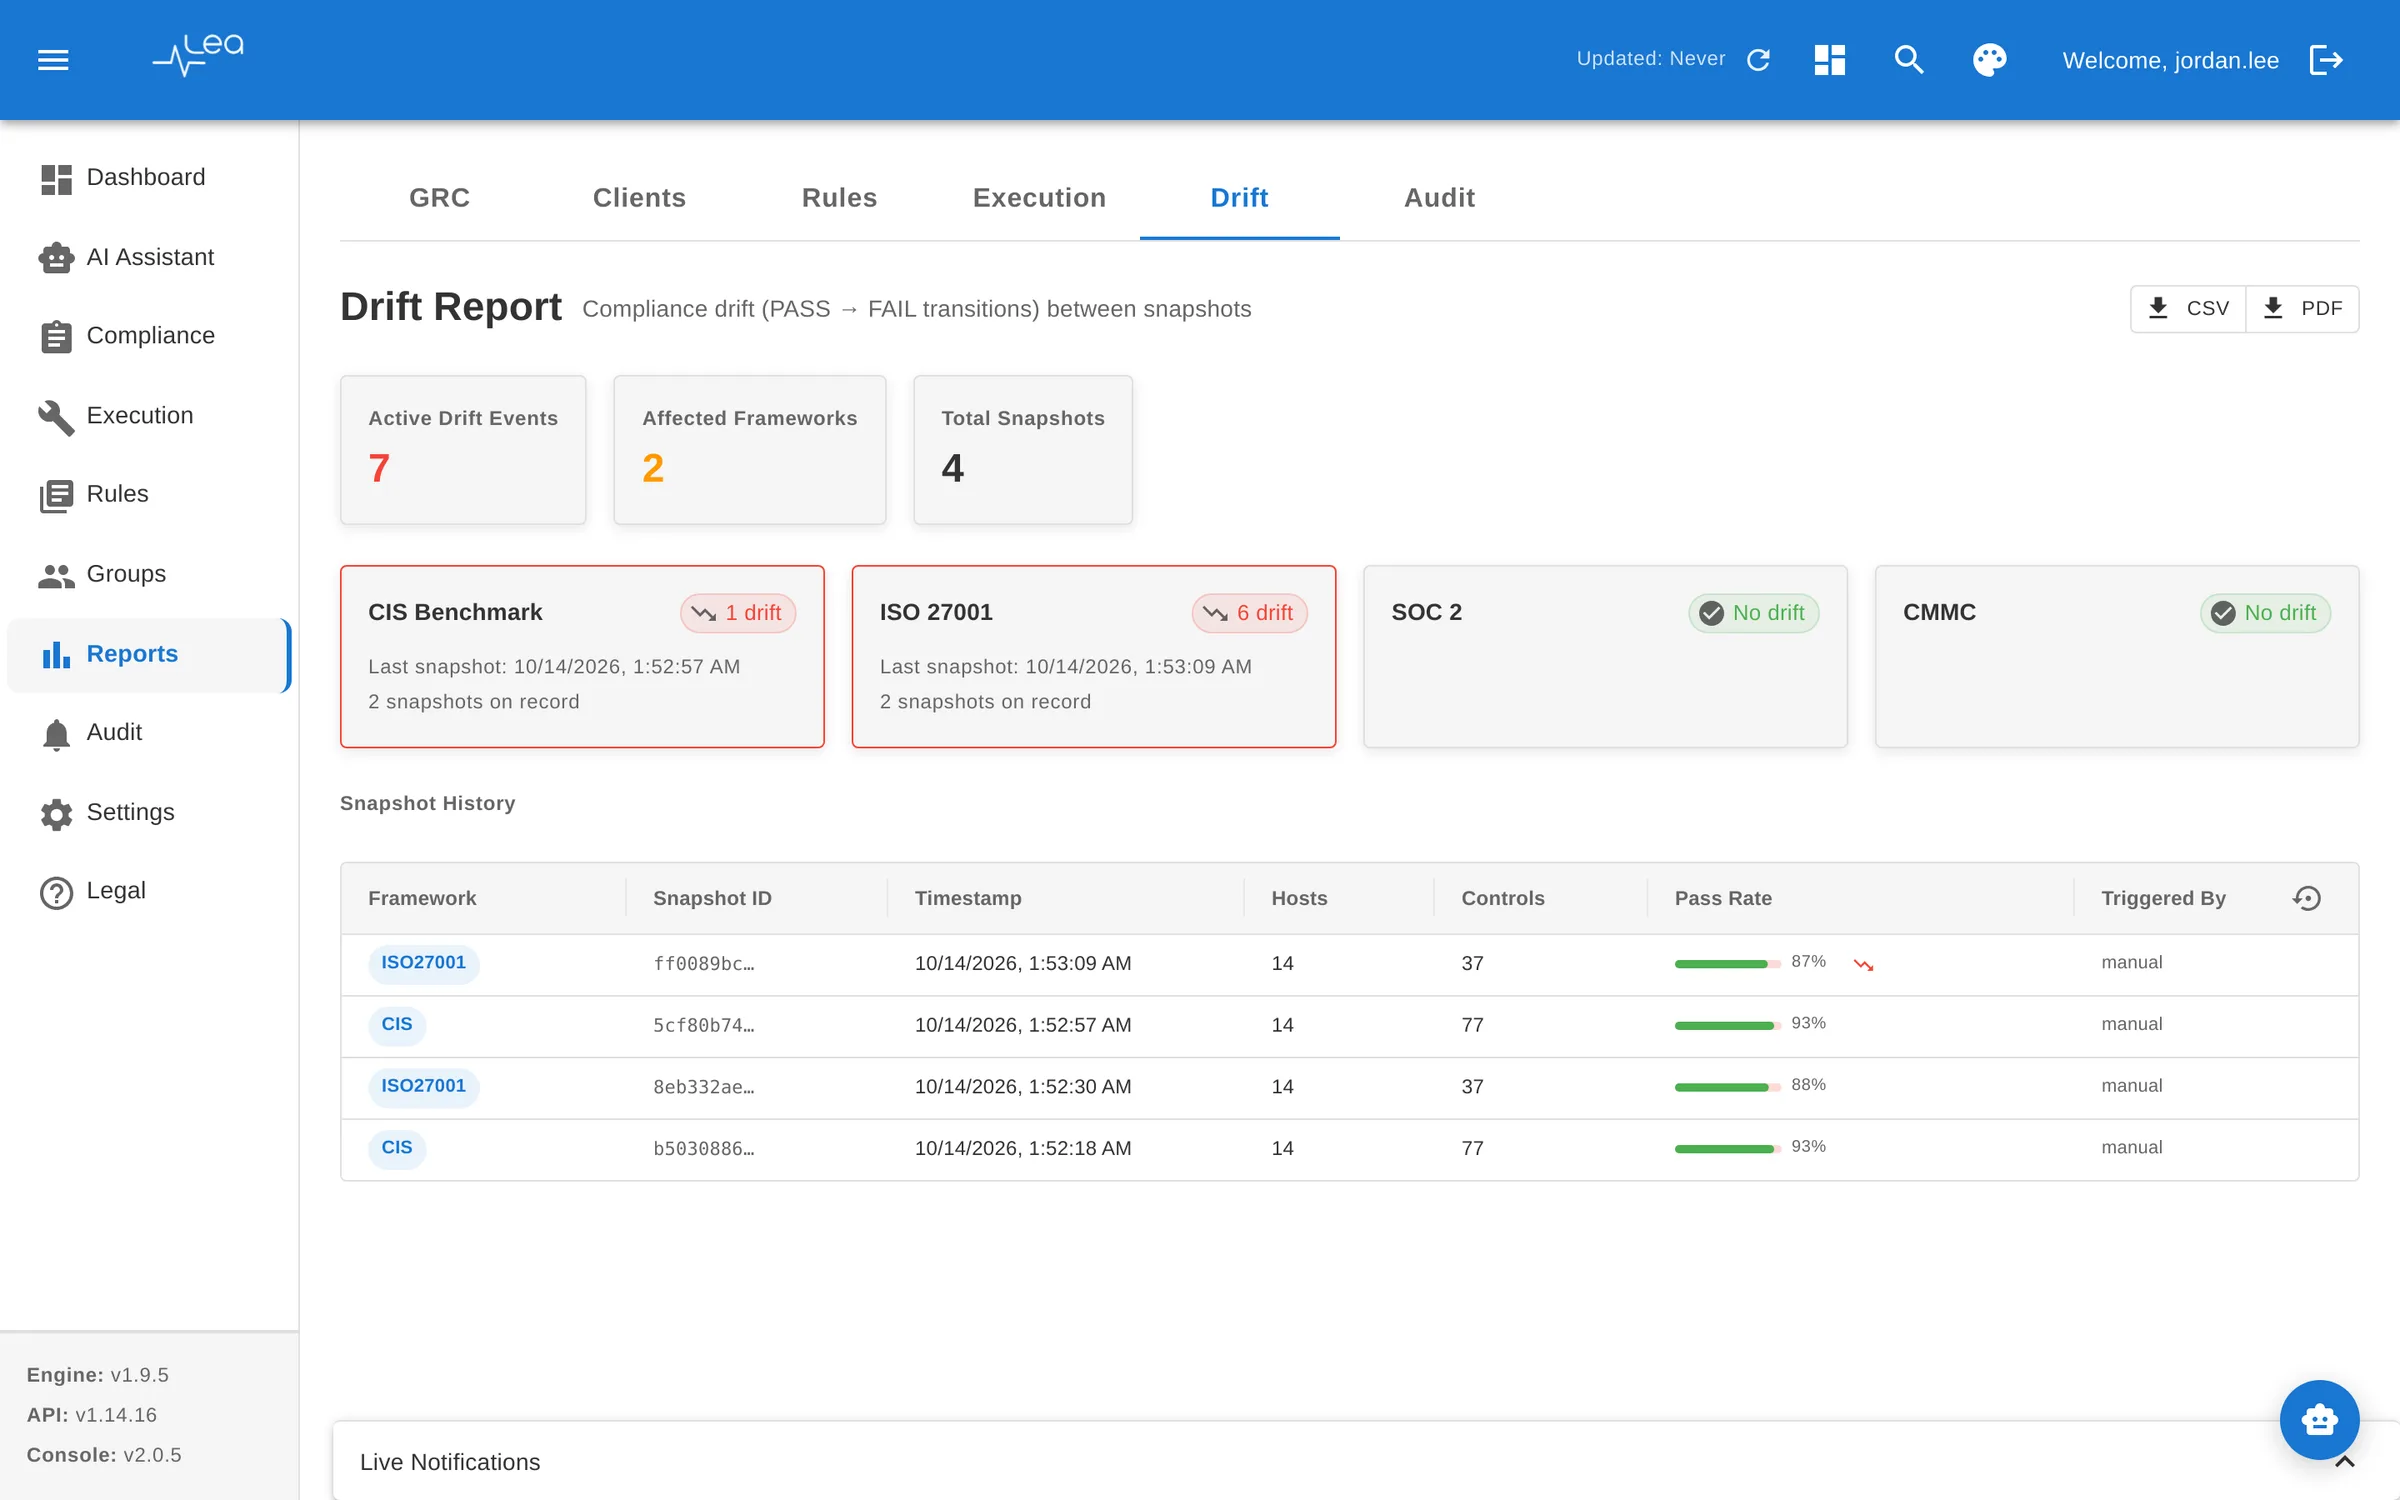The height and width of the screenshot is (1500, 2400).
Task: Open the hamburger navigation menu
Action: [x=53, y=60]
